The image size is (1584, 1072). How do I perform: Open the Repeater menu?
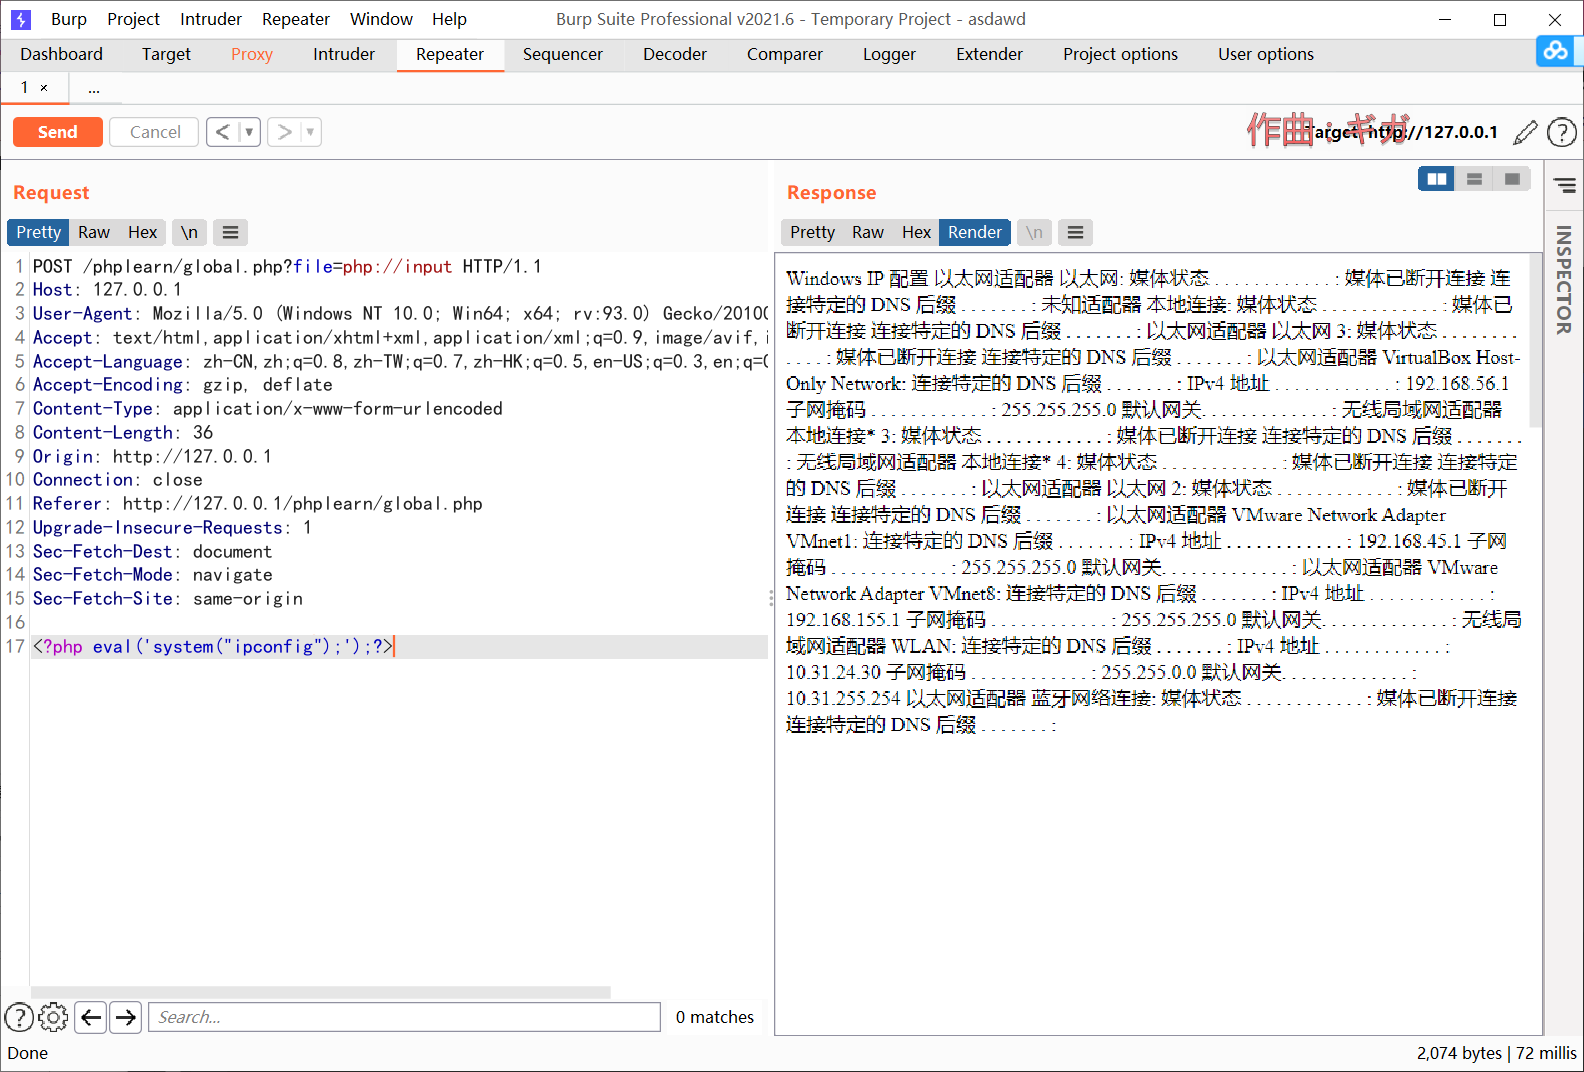[296, 19]
